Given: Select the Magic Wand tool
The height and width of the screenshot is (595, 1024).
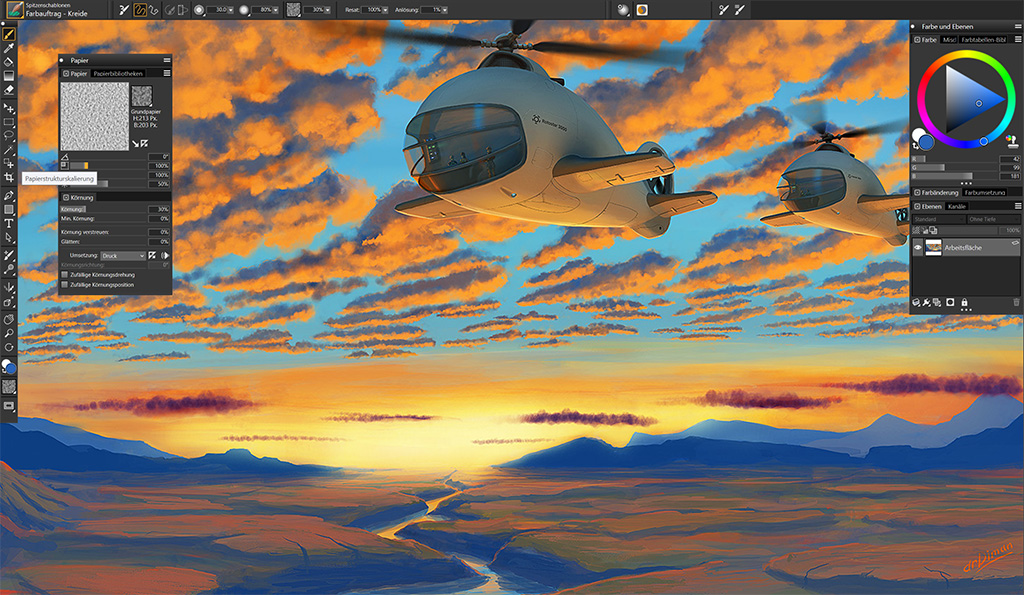Looking at the screenshot, I should click(8, 150).
